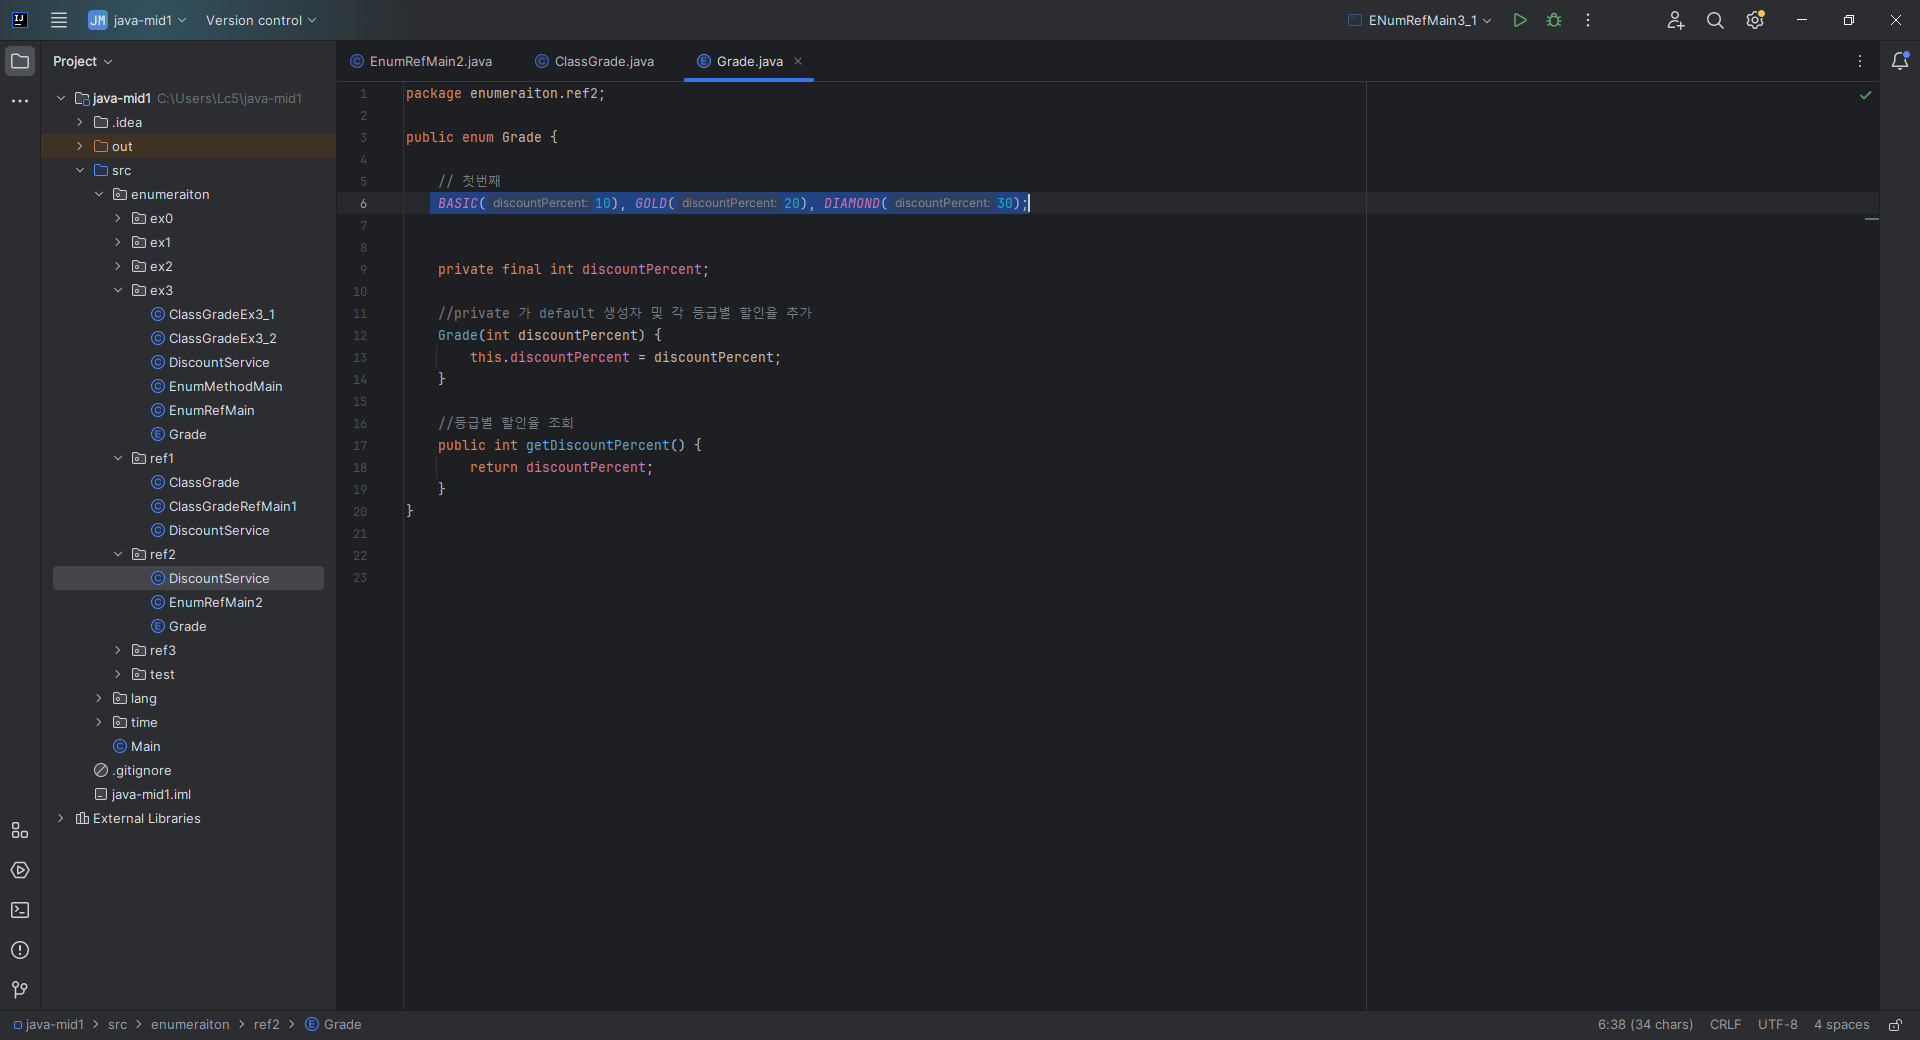Click Grade breadcrumb in navigation bar
The height and width of the screenshot is (1040, 1920).
(333, 1025)
